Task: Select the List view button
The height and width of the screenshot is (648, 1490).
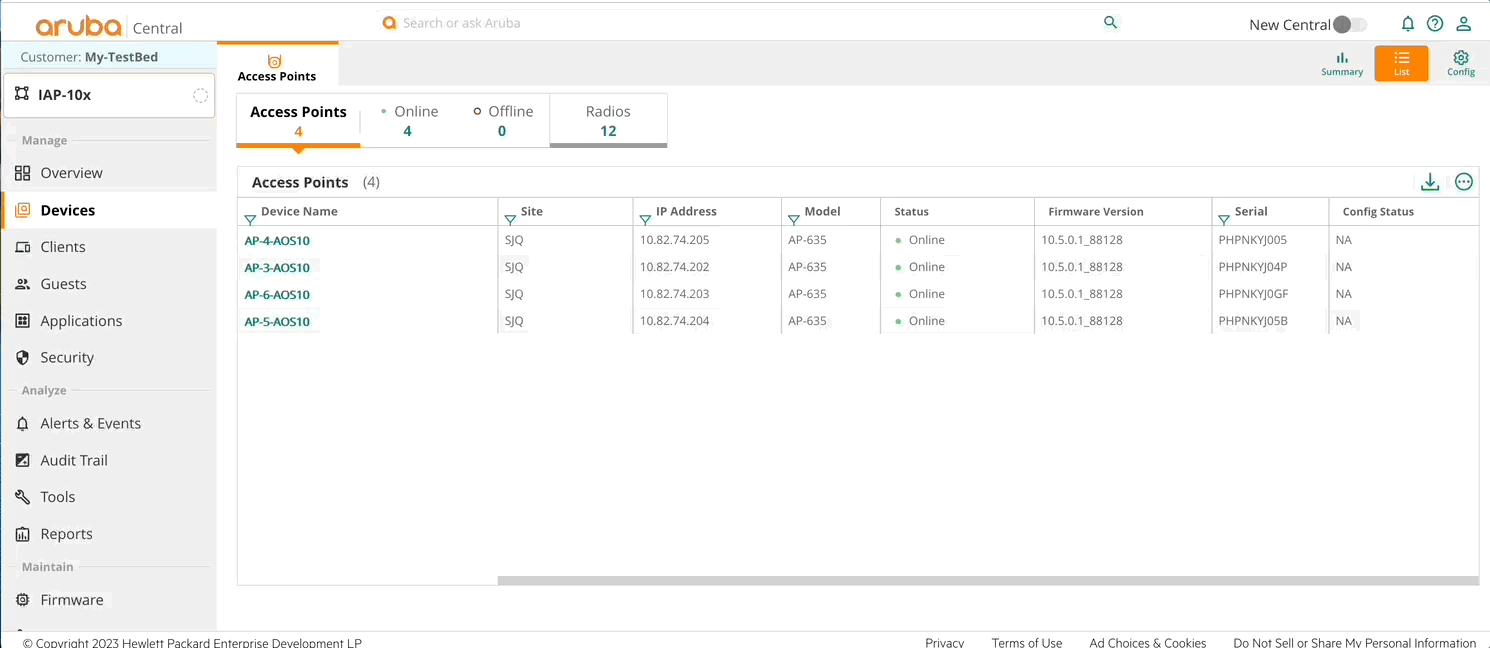Action: pos(1401,63)
